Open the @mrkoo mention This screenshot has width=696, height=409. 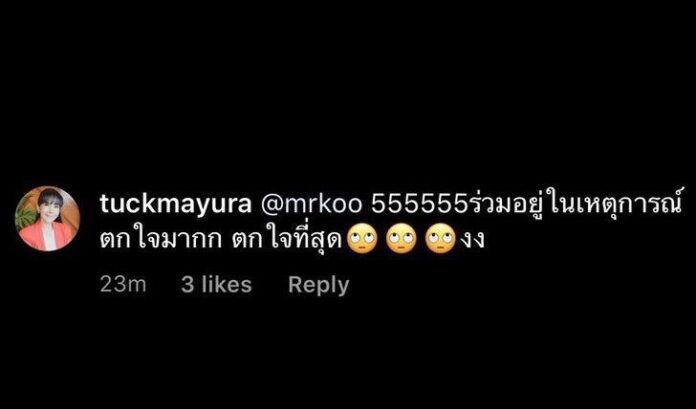click(x=311, y=205)
